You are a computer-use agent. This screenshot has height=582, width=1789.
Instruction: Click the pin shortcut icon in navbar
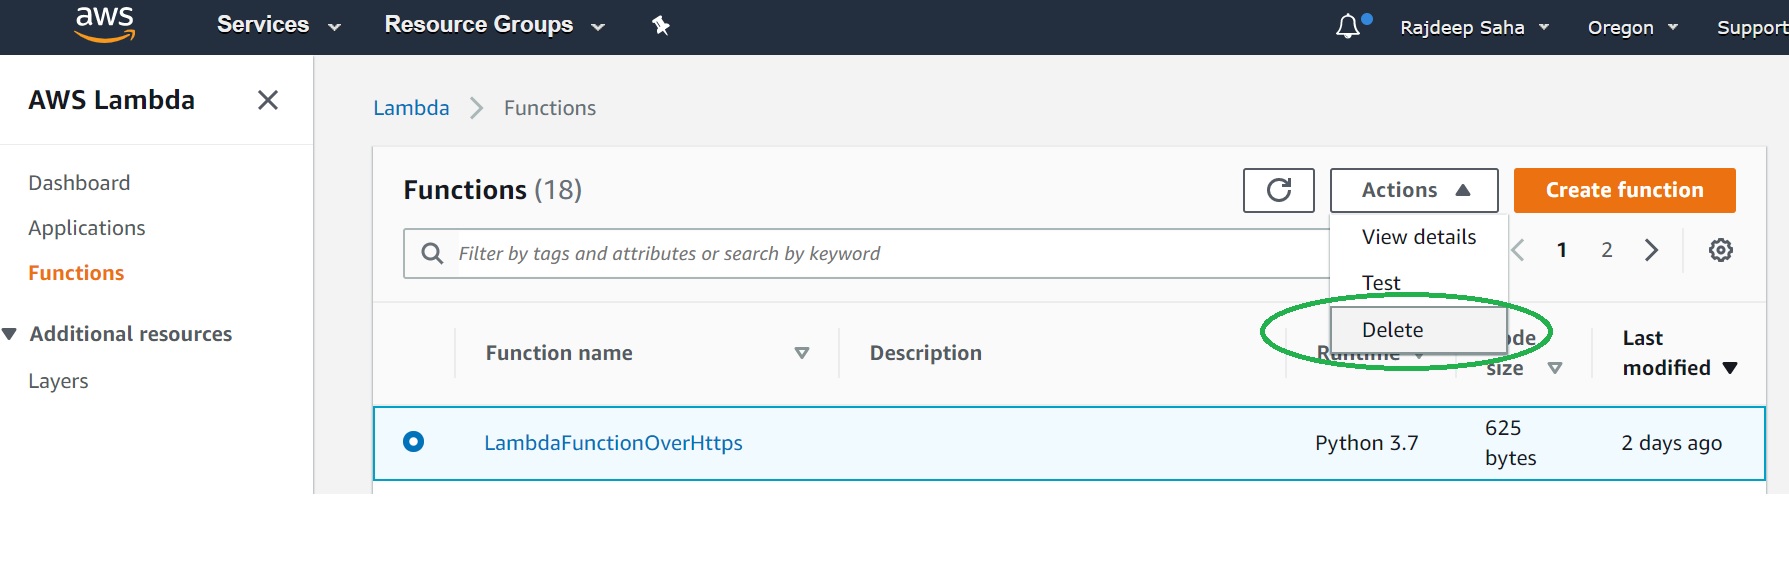pyautogui.click(x=660, y=25)
